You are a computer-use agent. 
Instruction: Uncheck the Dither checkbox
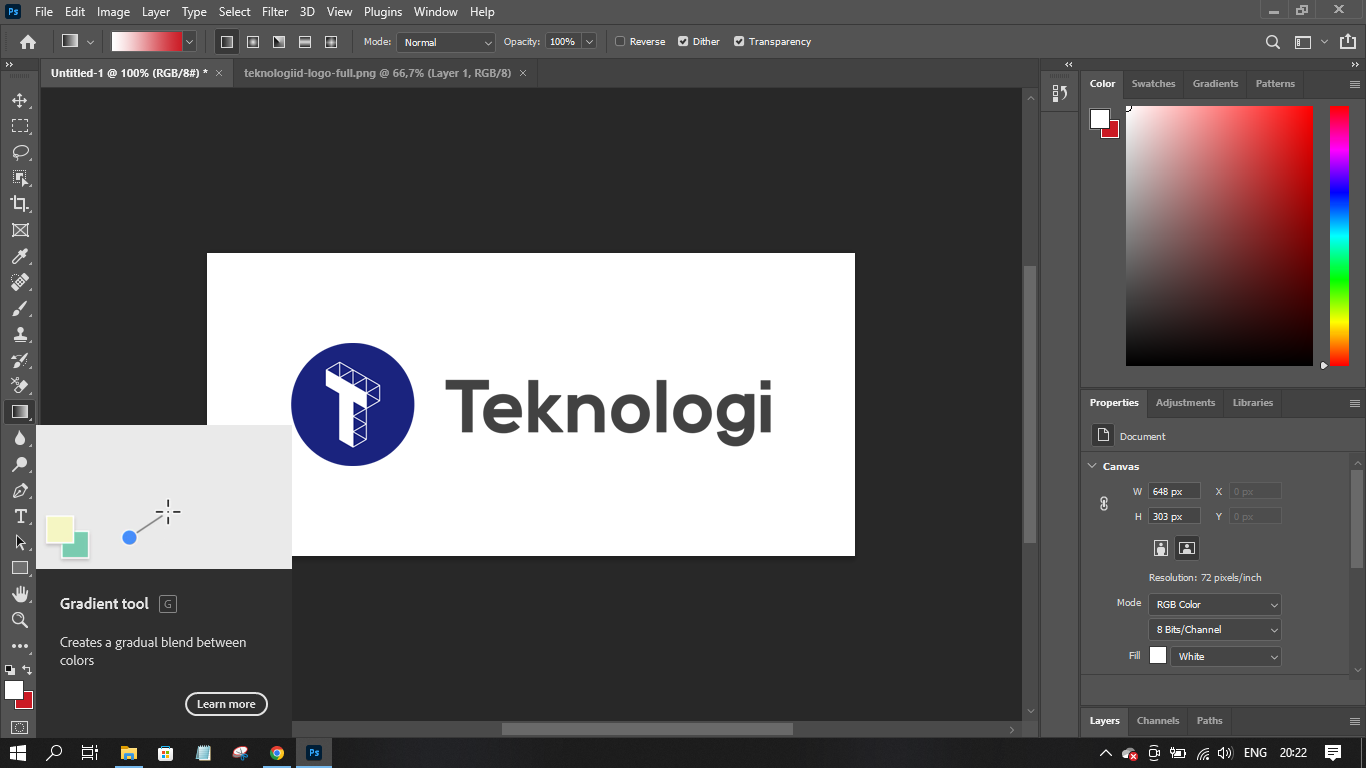pyautogui.click(x=683, y=42)
